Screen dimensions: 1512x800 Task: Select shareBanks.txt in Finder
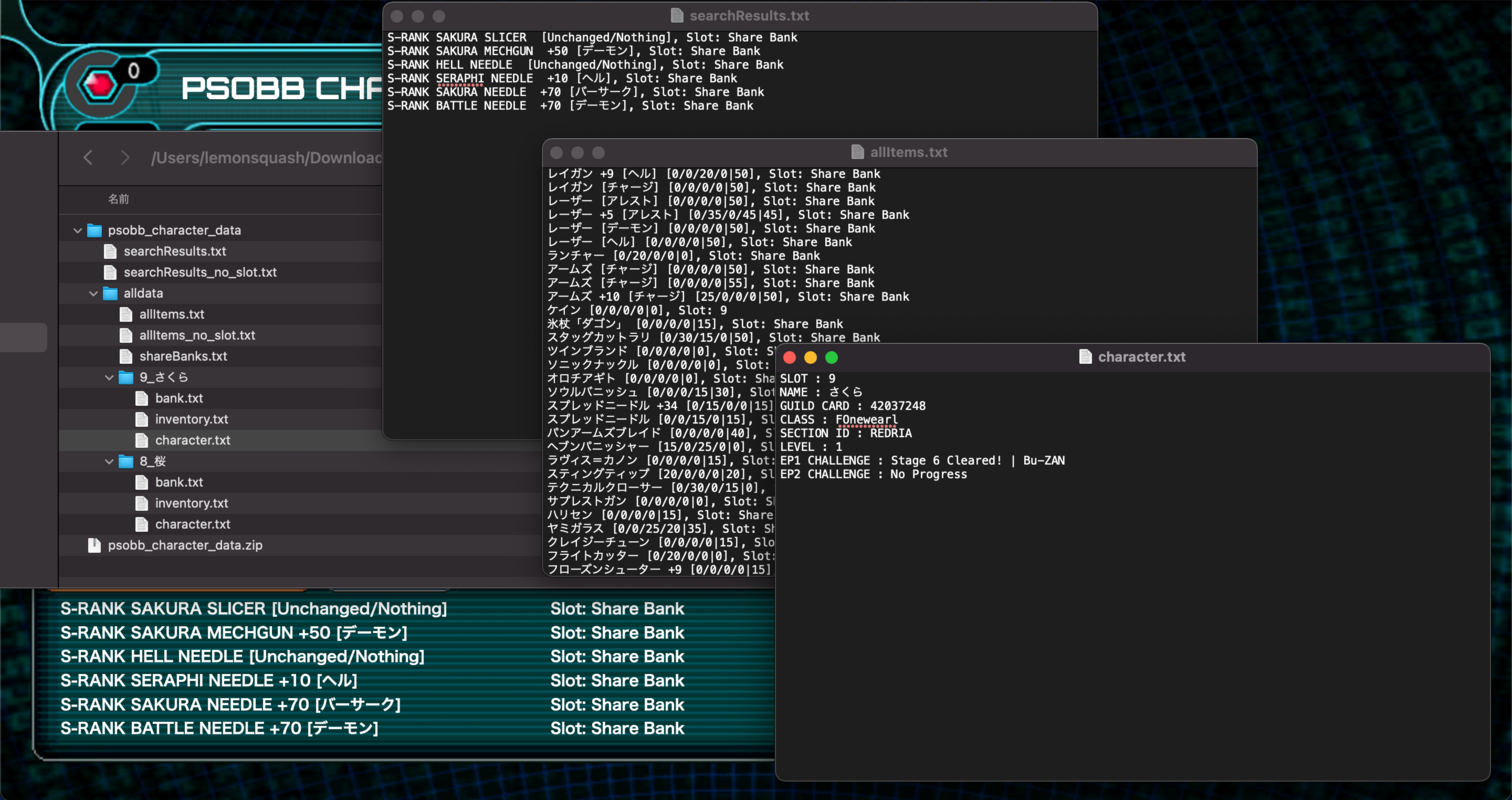[x=183, y=356]
